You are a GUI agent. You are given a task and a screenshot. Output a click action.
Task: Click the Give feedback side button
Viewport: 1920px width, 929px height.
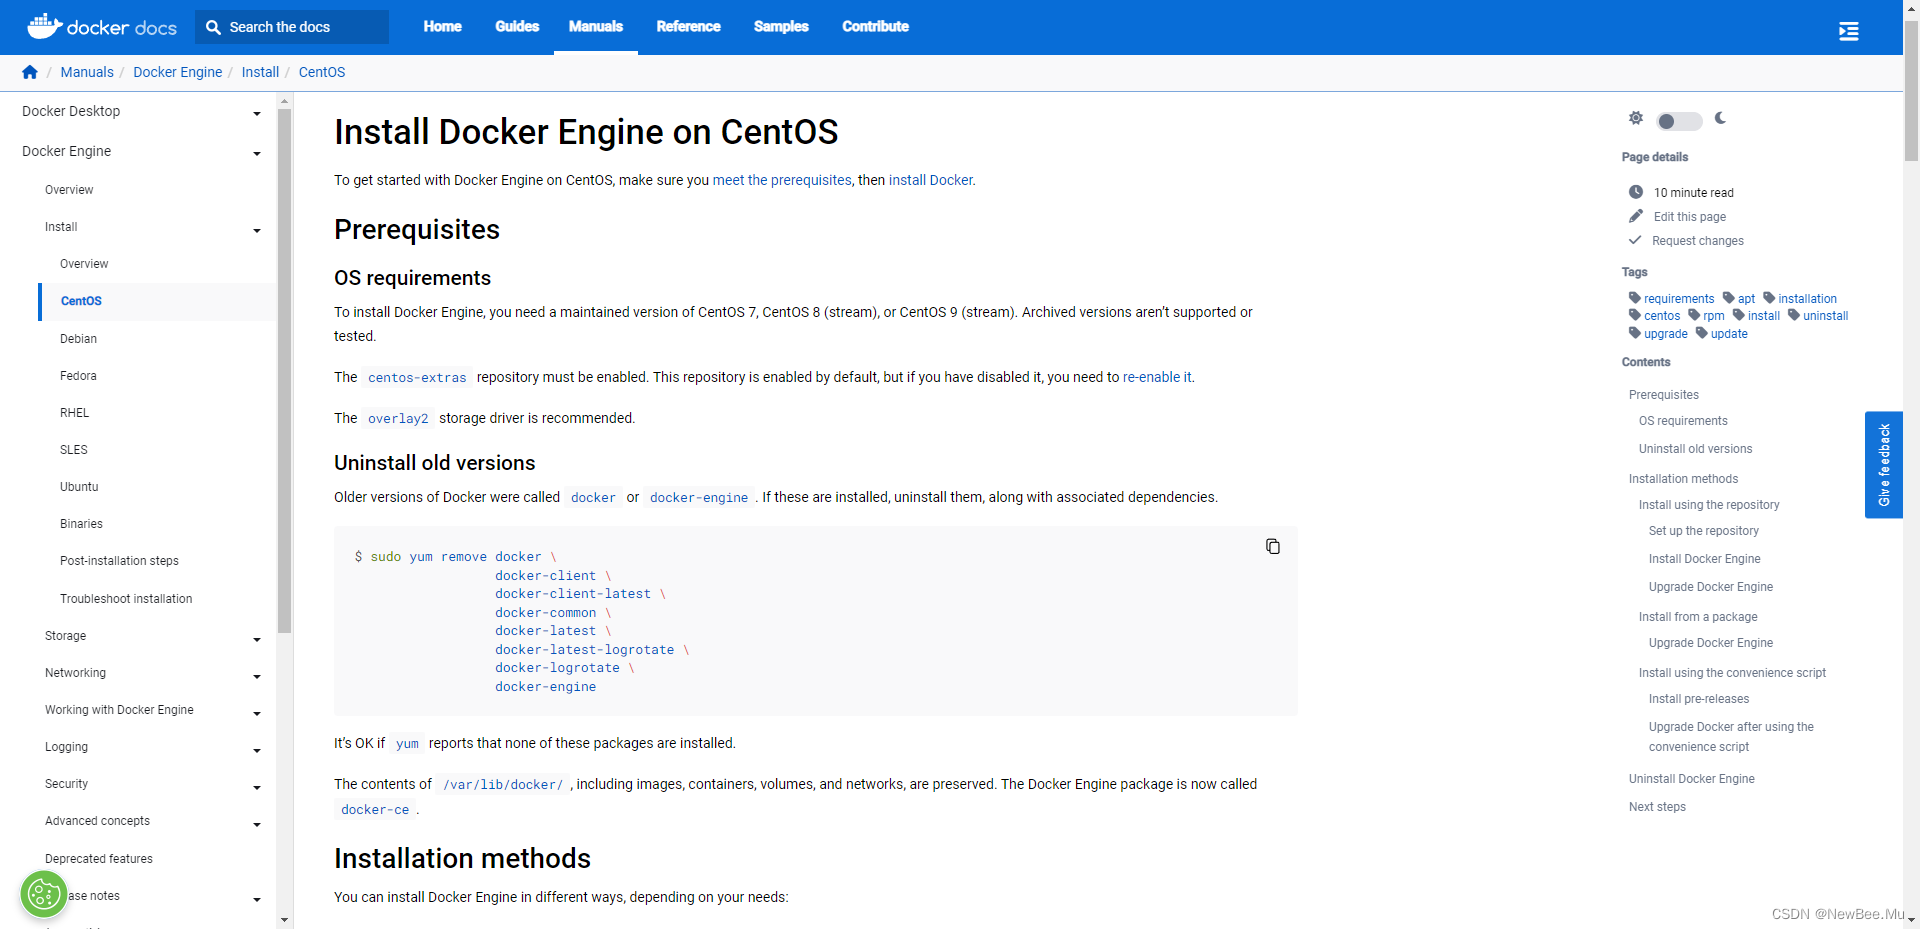[x=1884, y=465]
